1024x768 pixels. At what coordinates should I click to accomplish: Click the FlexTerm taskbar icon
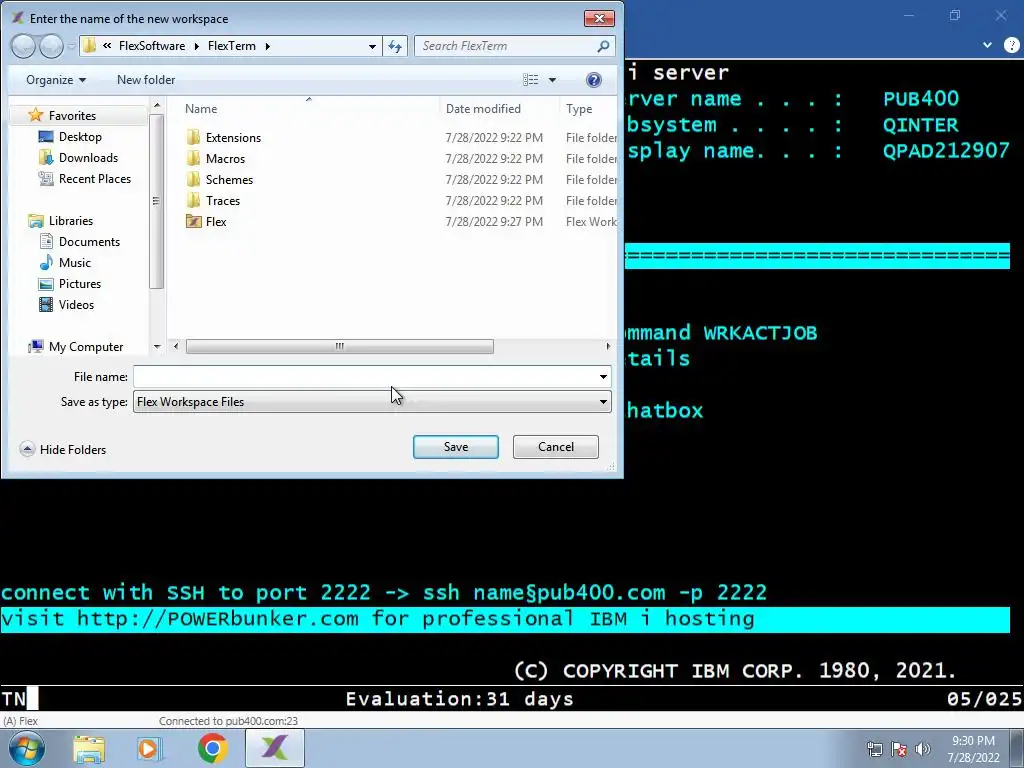click(275, 748)
